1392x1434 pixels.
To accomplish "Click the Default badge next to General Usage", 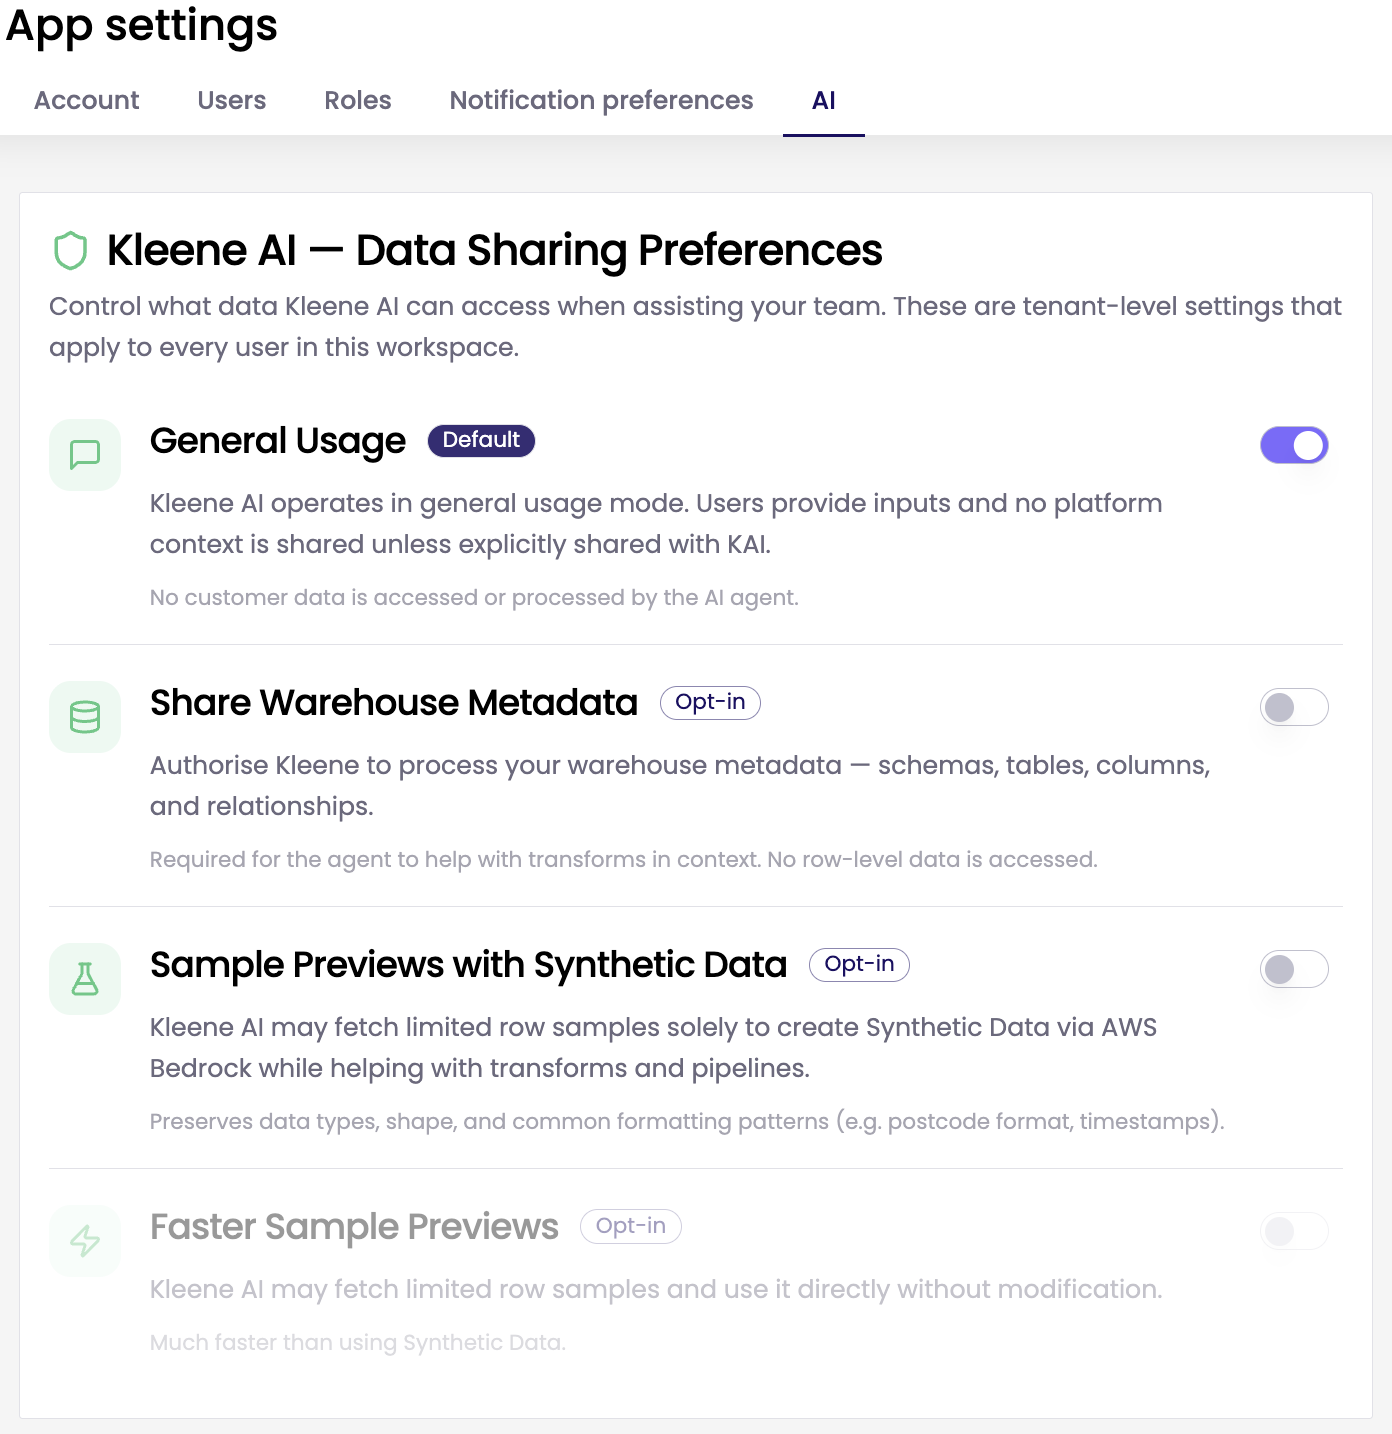I will 481,440.
